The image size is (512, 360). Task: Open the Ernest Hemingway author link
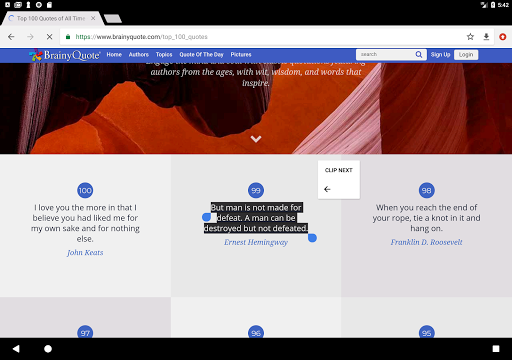256,242
